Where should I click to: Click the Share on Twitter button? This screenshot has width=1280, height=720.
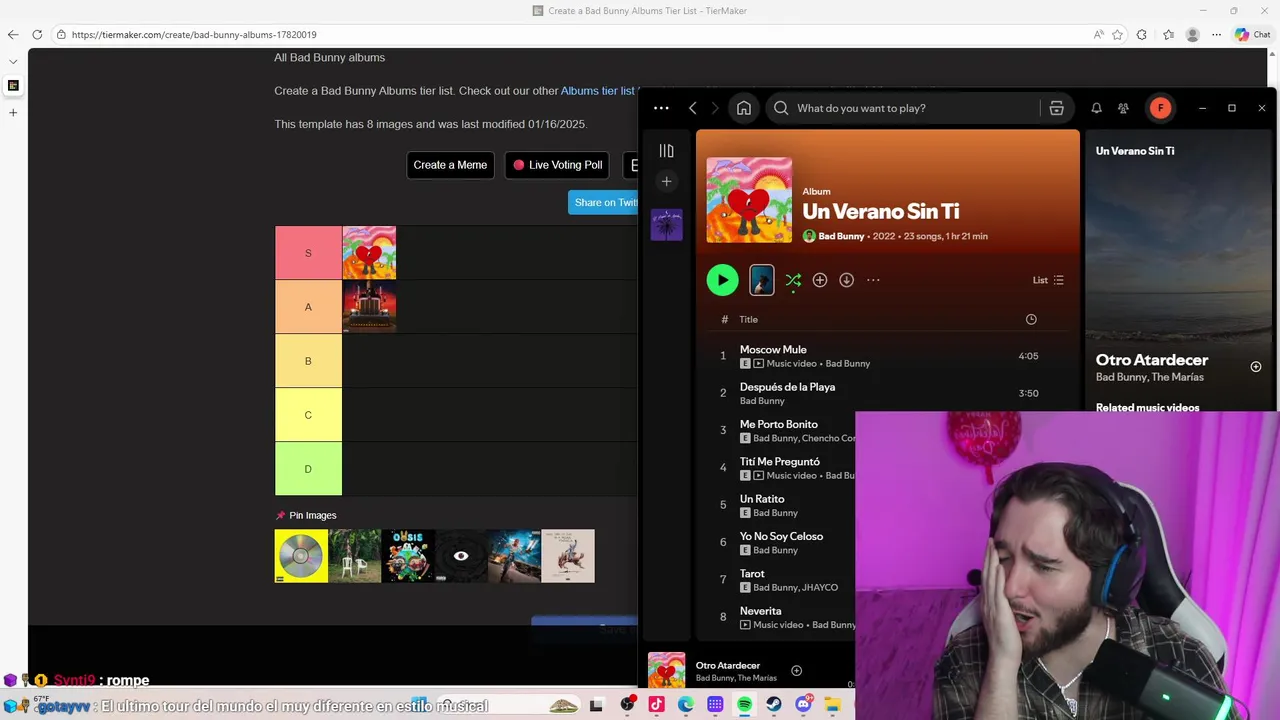tap(603, 202)
